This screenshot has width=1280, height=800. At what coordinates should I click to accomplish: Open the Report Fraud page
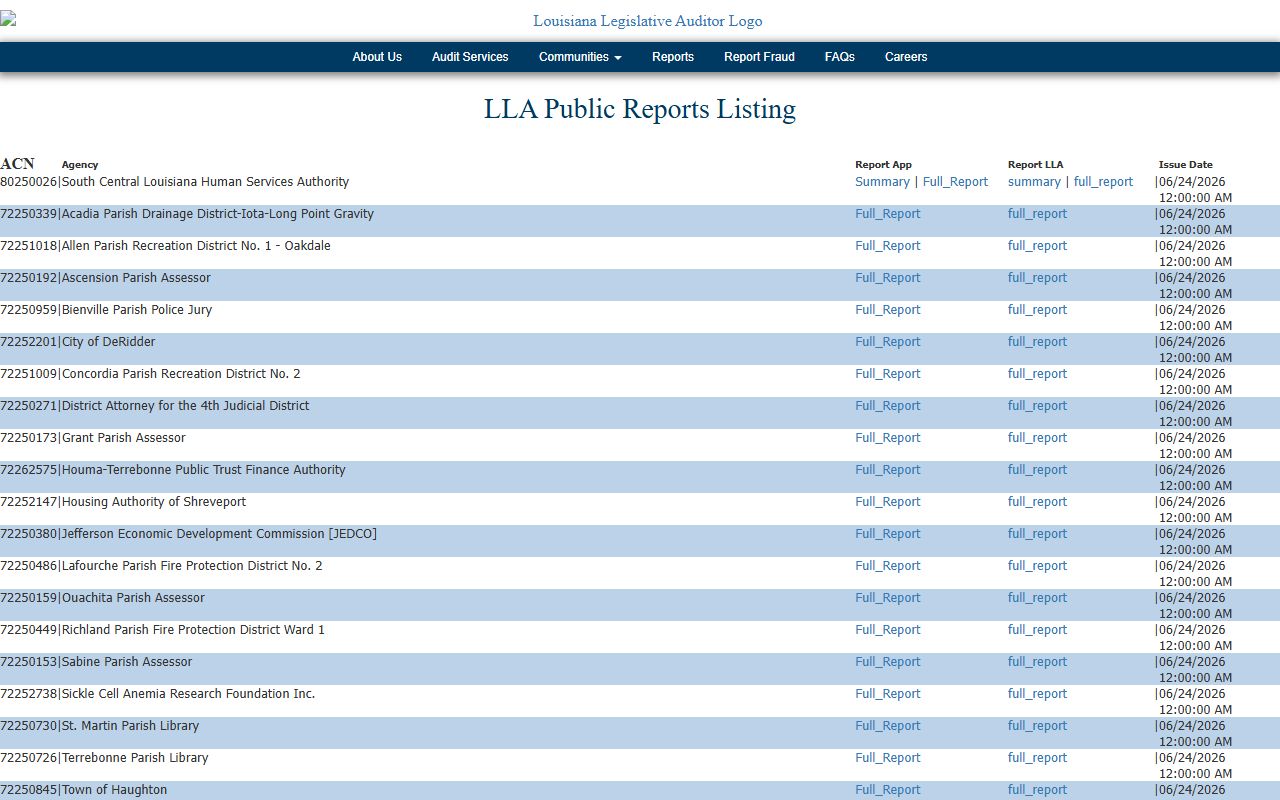click(x=759, y=57)
